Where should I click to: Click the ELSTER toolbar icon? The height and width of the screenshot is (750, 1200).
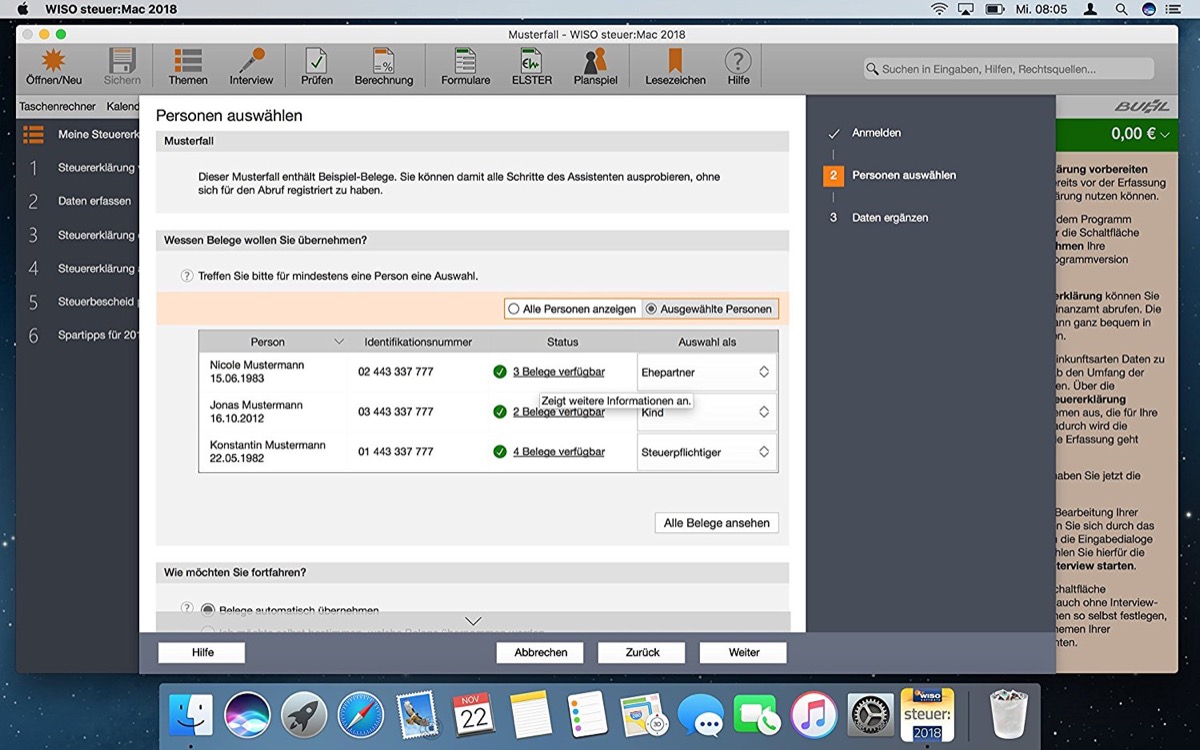pos(531,62)
